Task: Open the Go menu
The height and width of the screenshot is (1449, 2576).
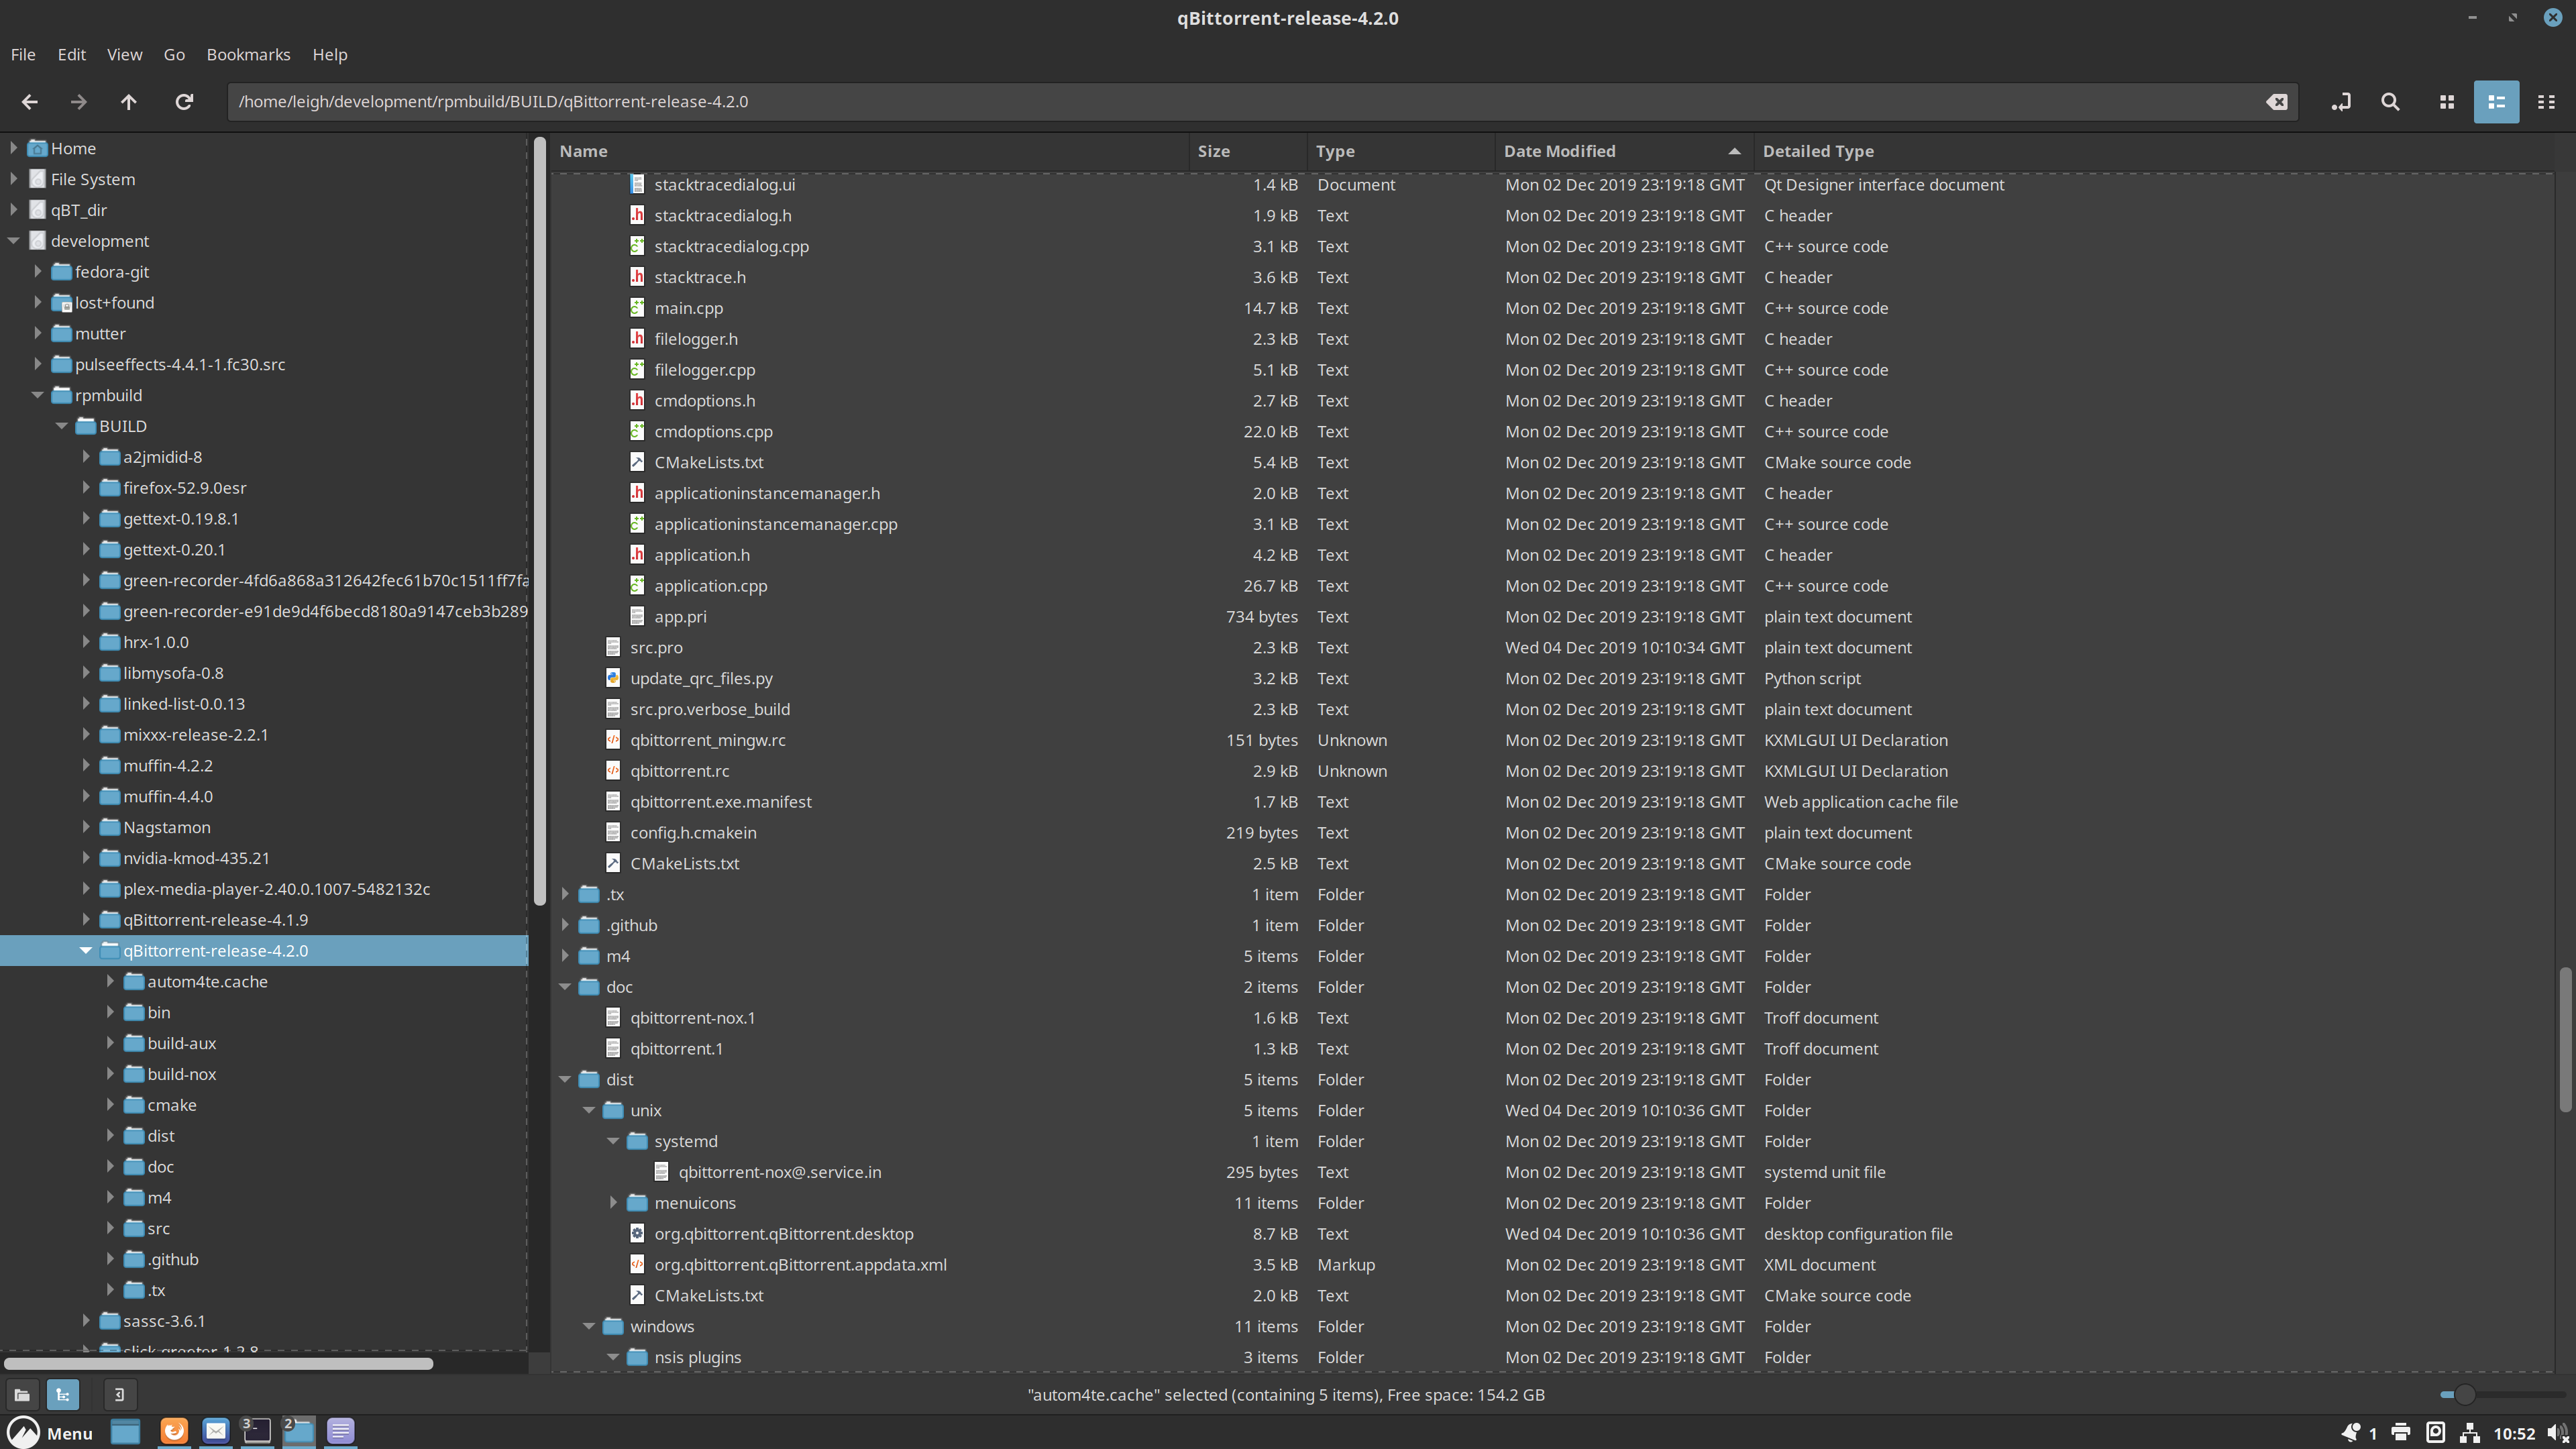Action: tap(174, 54)
